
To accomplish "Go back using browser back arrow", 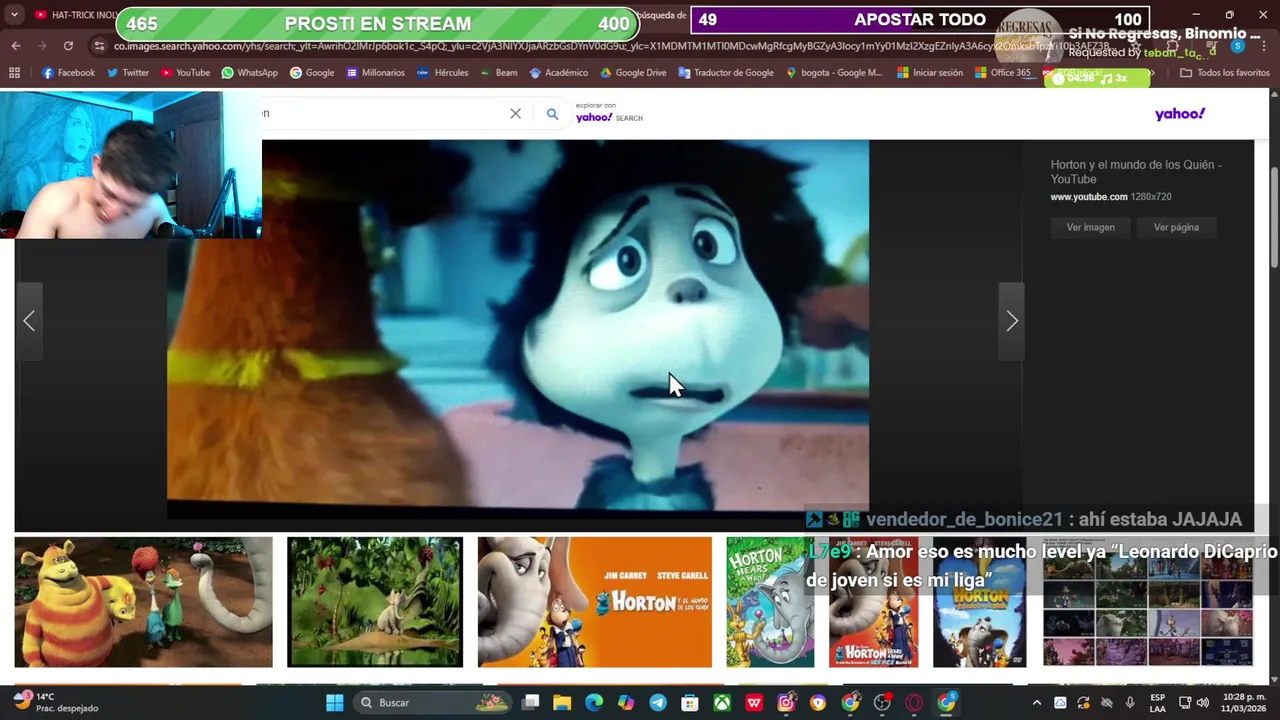I will point(15,46).
